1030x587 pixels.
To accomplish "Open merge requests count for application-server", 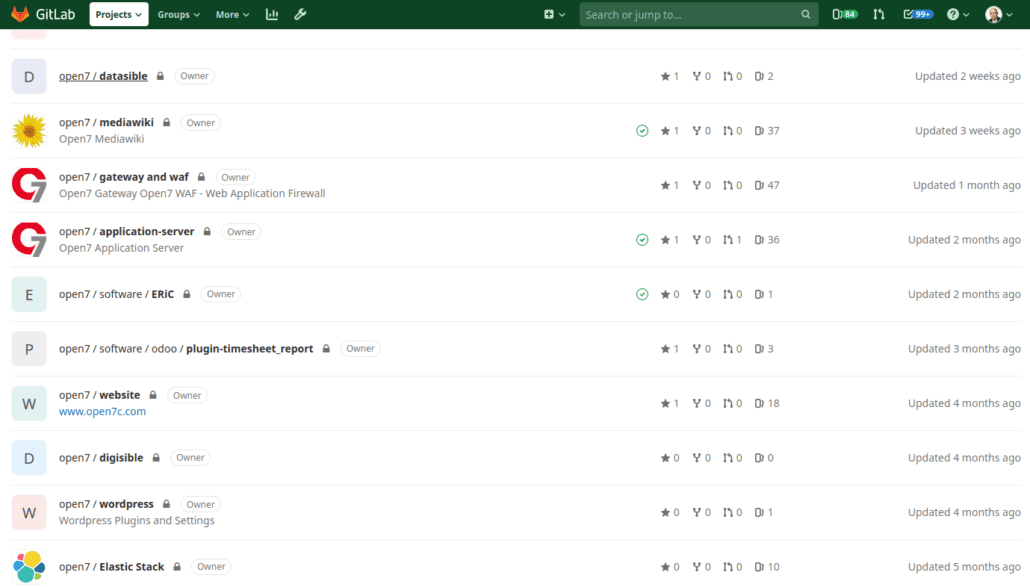I will pyautogui.click(x=732, y=240).
